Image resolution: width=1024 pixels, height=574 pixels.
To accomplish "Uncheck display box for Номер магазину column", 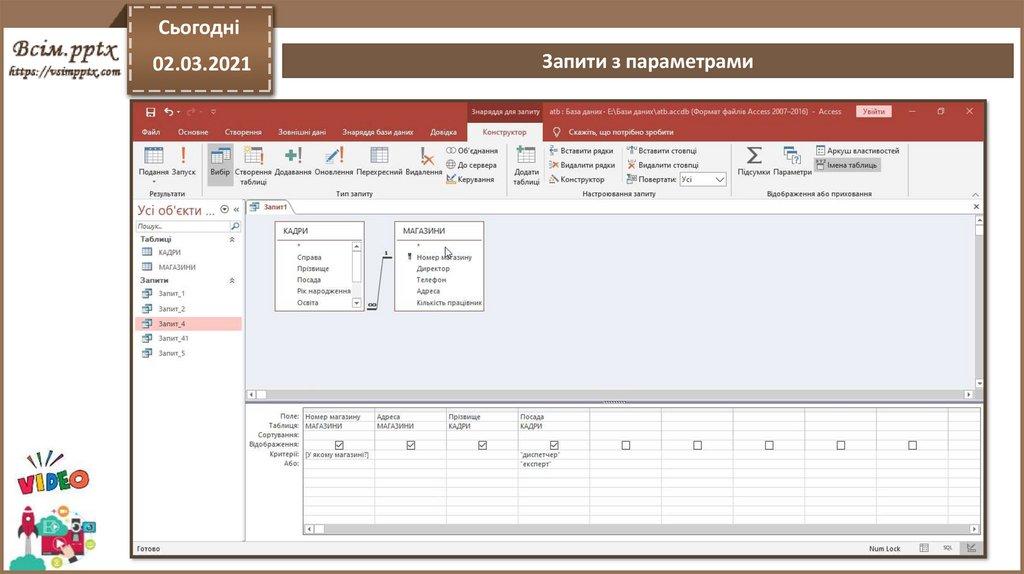I will tap(339, 445).
